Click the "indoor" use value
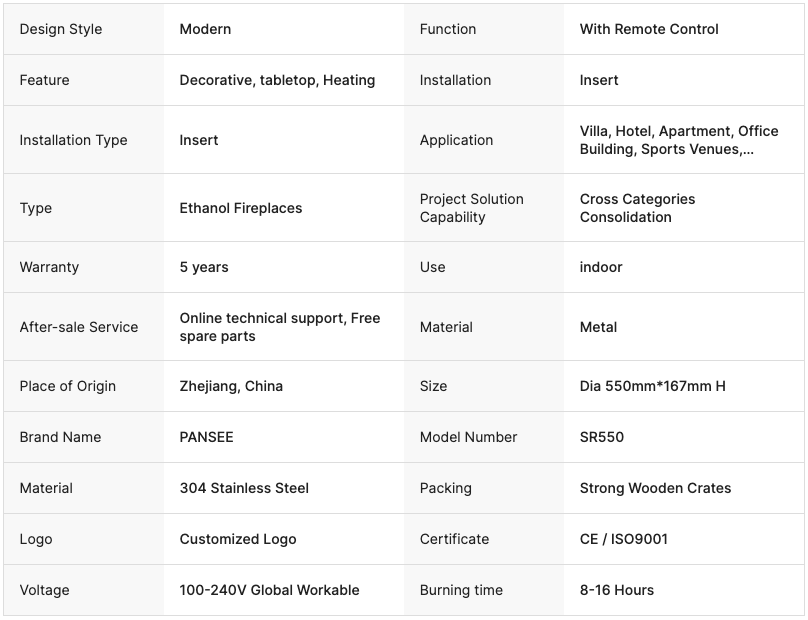This screenshot has width=808, height=620. coord(601,267)
